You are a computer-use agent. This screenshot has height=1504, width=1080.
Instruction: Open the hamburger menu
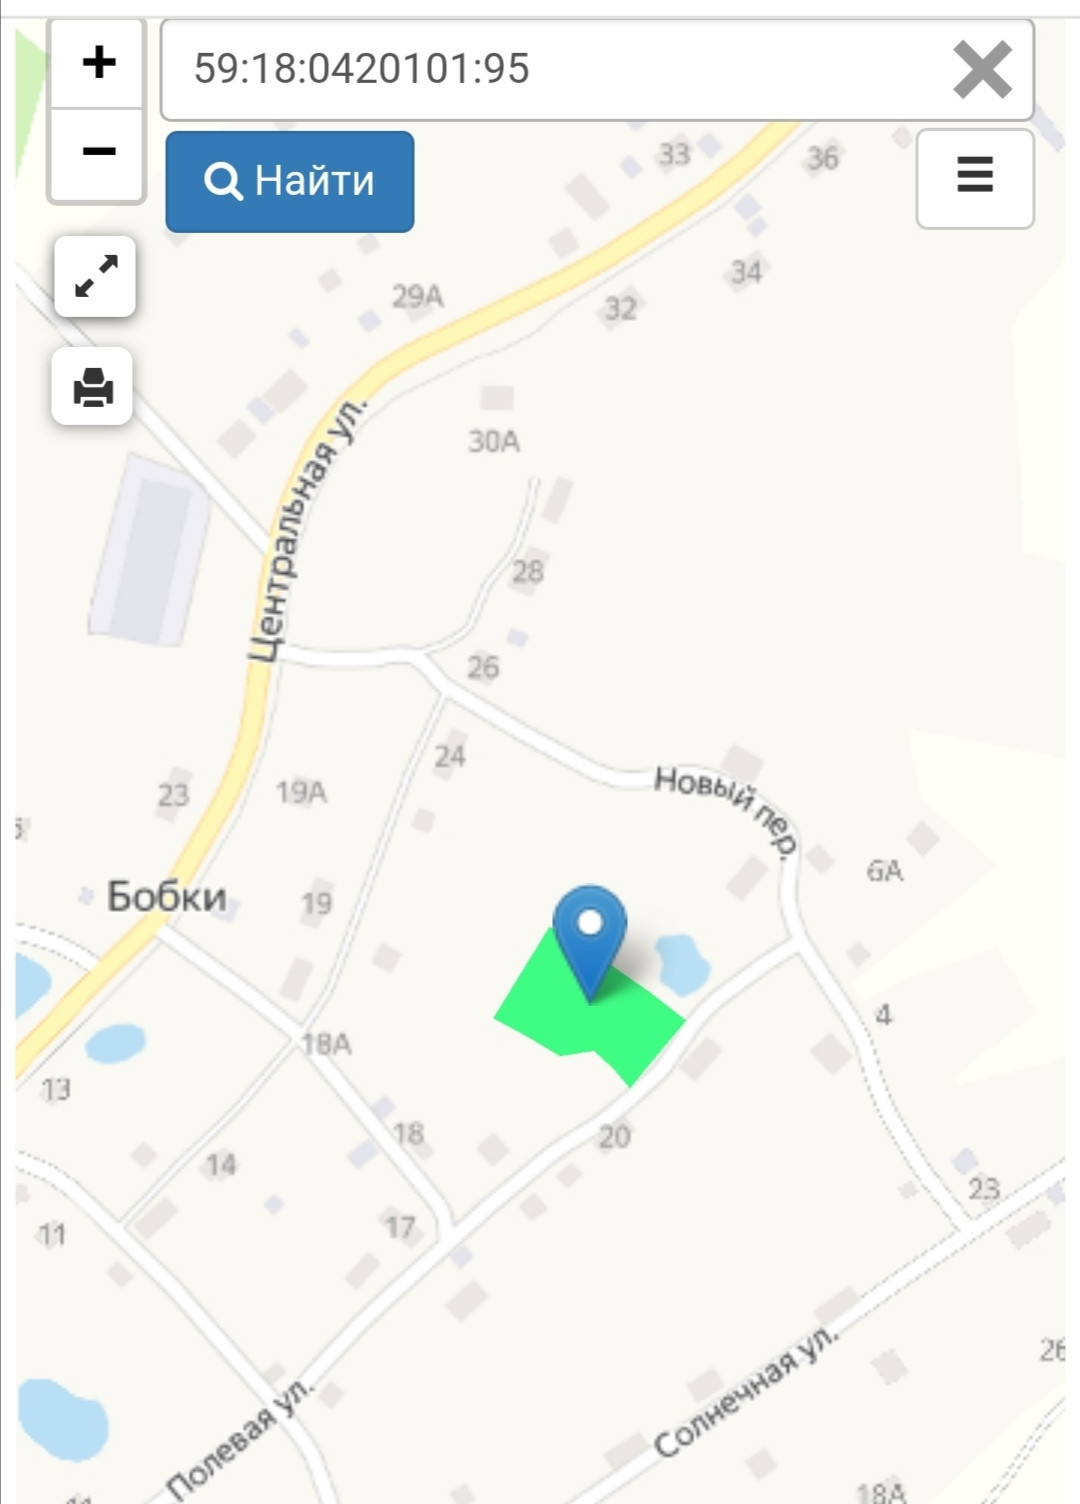[x=975, y=178]
